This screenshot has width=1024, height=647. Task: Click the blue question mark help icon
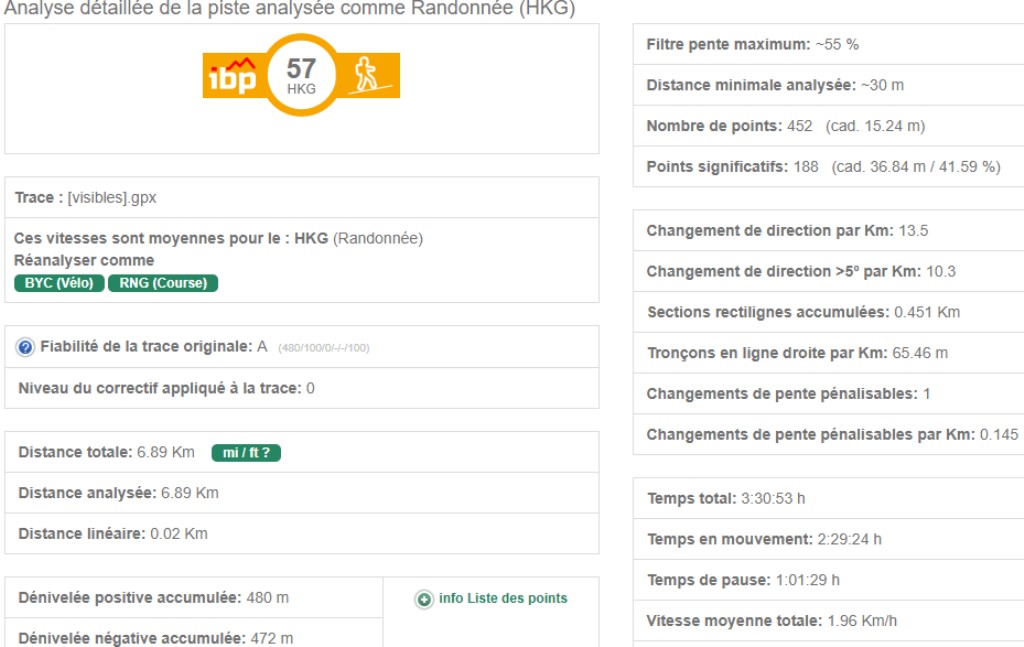point(26,347)
